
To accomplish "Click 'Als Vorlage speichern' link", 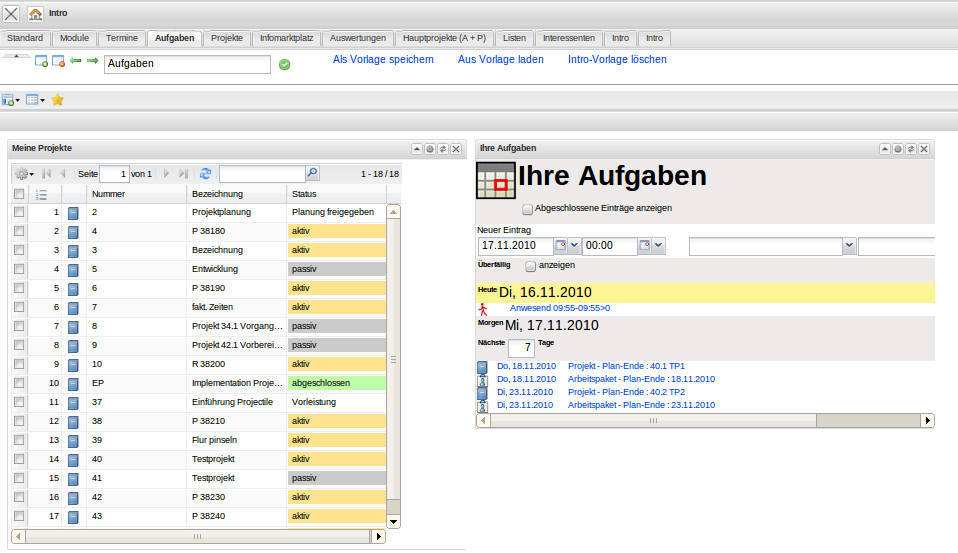I will point(383,60).
